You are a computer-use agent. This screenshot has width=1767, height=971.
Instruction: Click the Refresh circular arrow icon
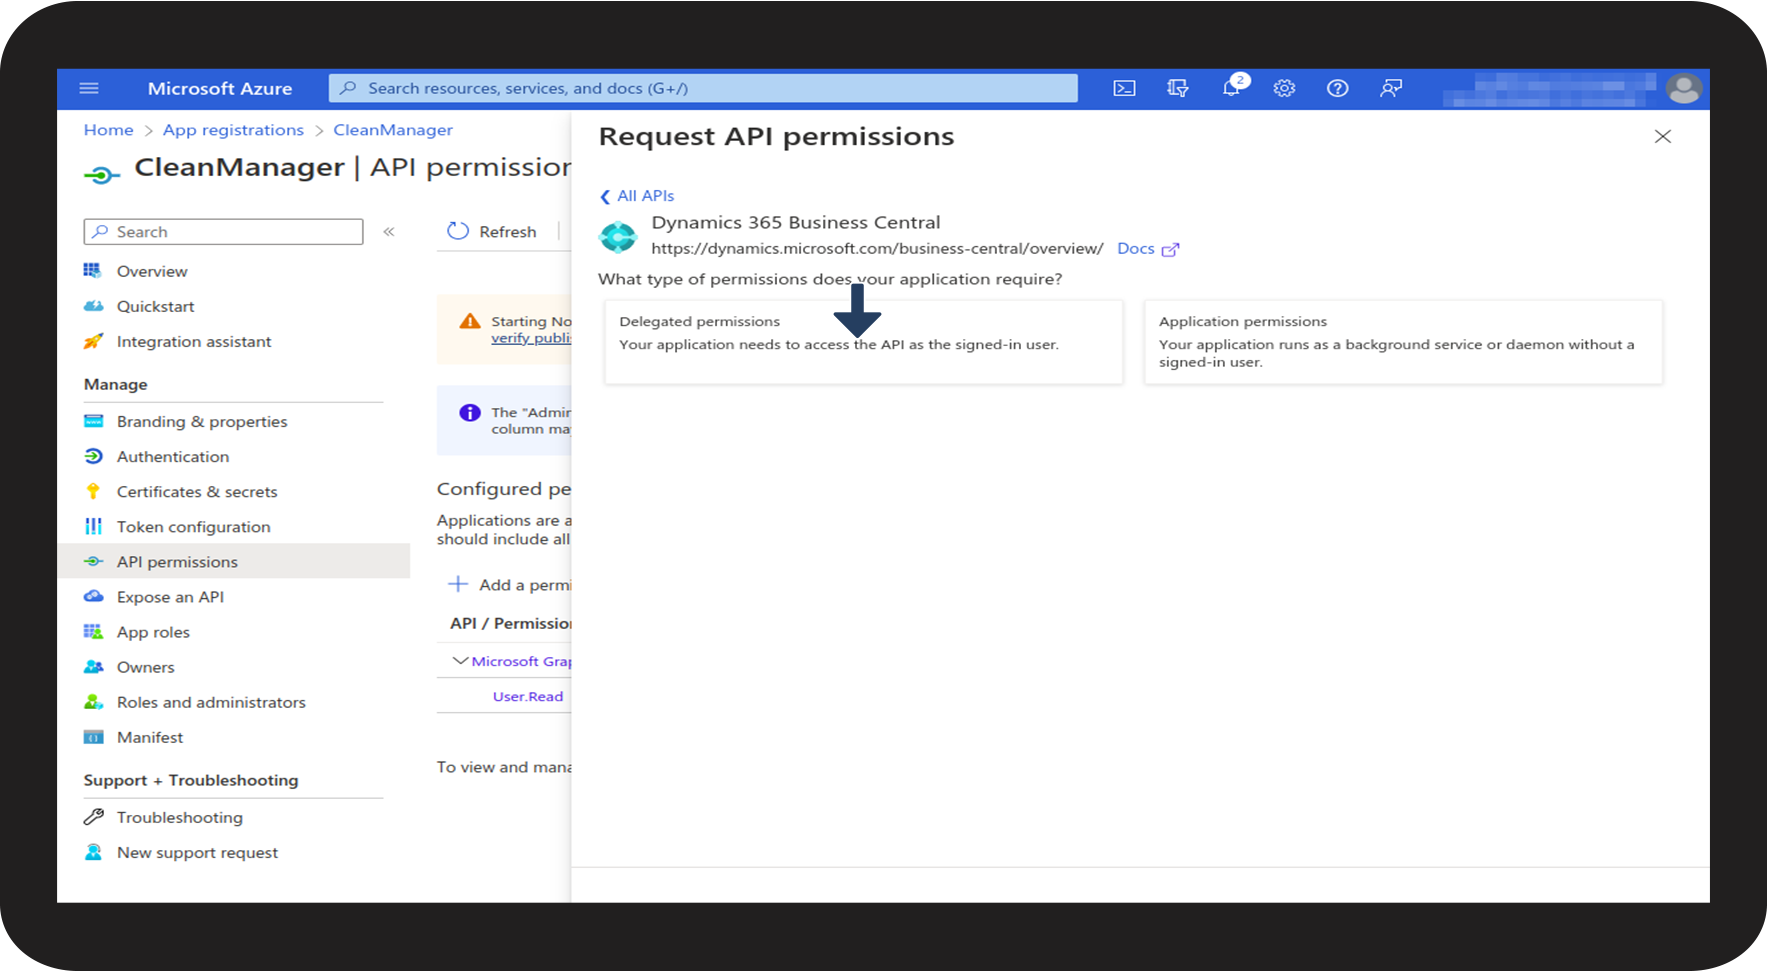[458, 231]
